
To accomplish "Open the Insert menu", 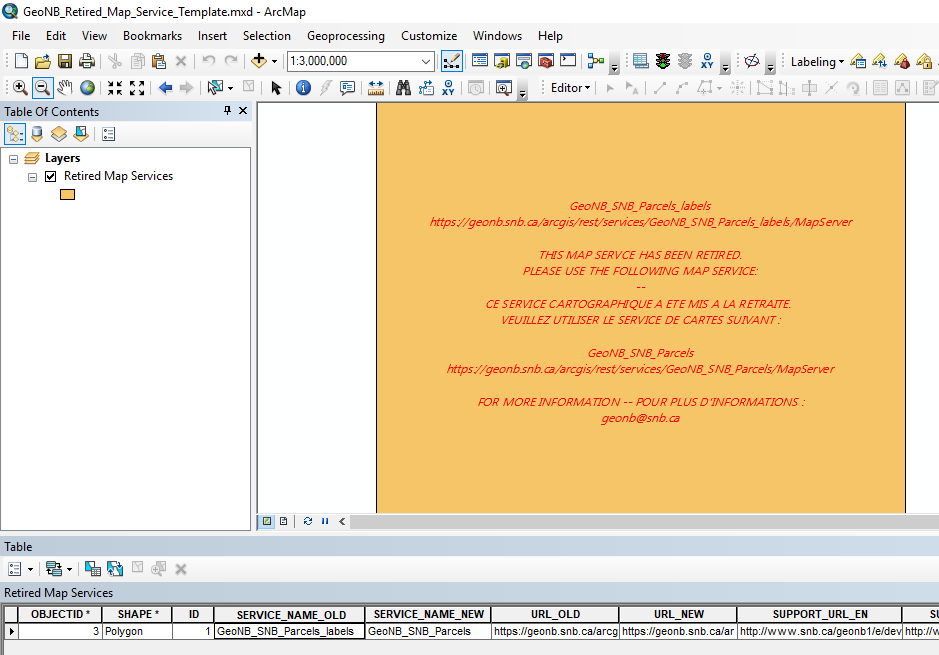I will click(x=212, y=36).
